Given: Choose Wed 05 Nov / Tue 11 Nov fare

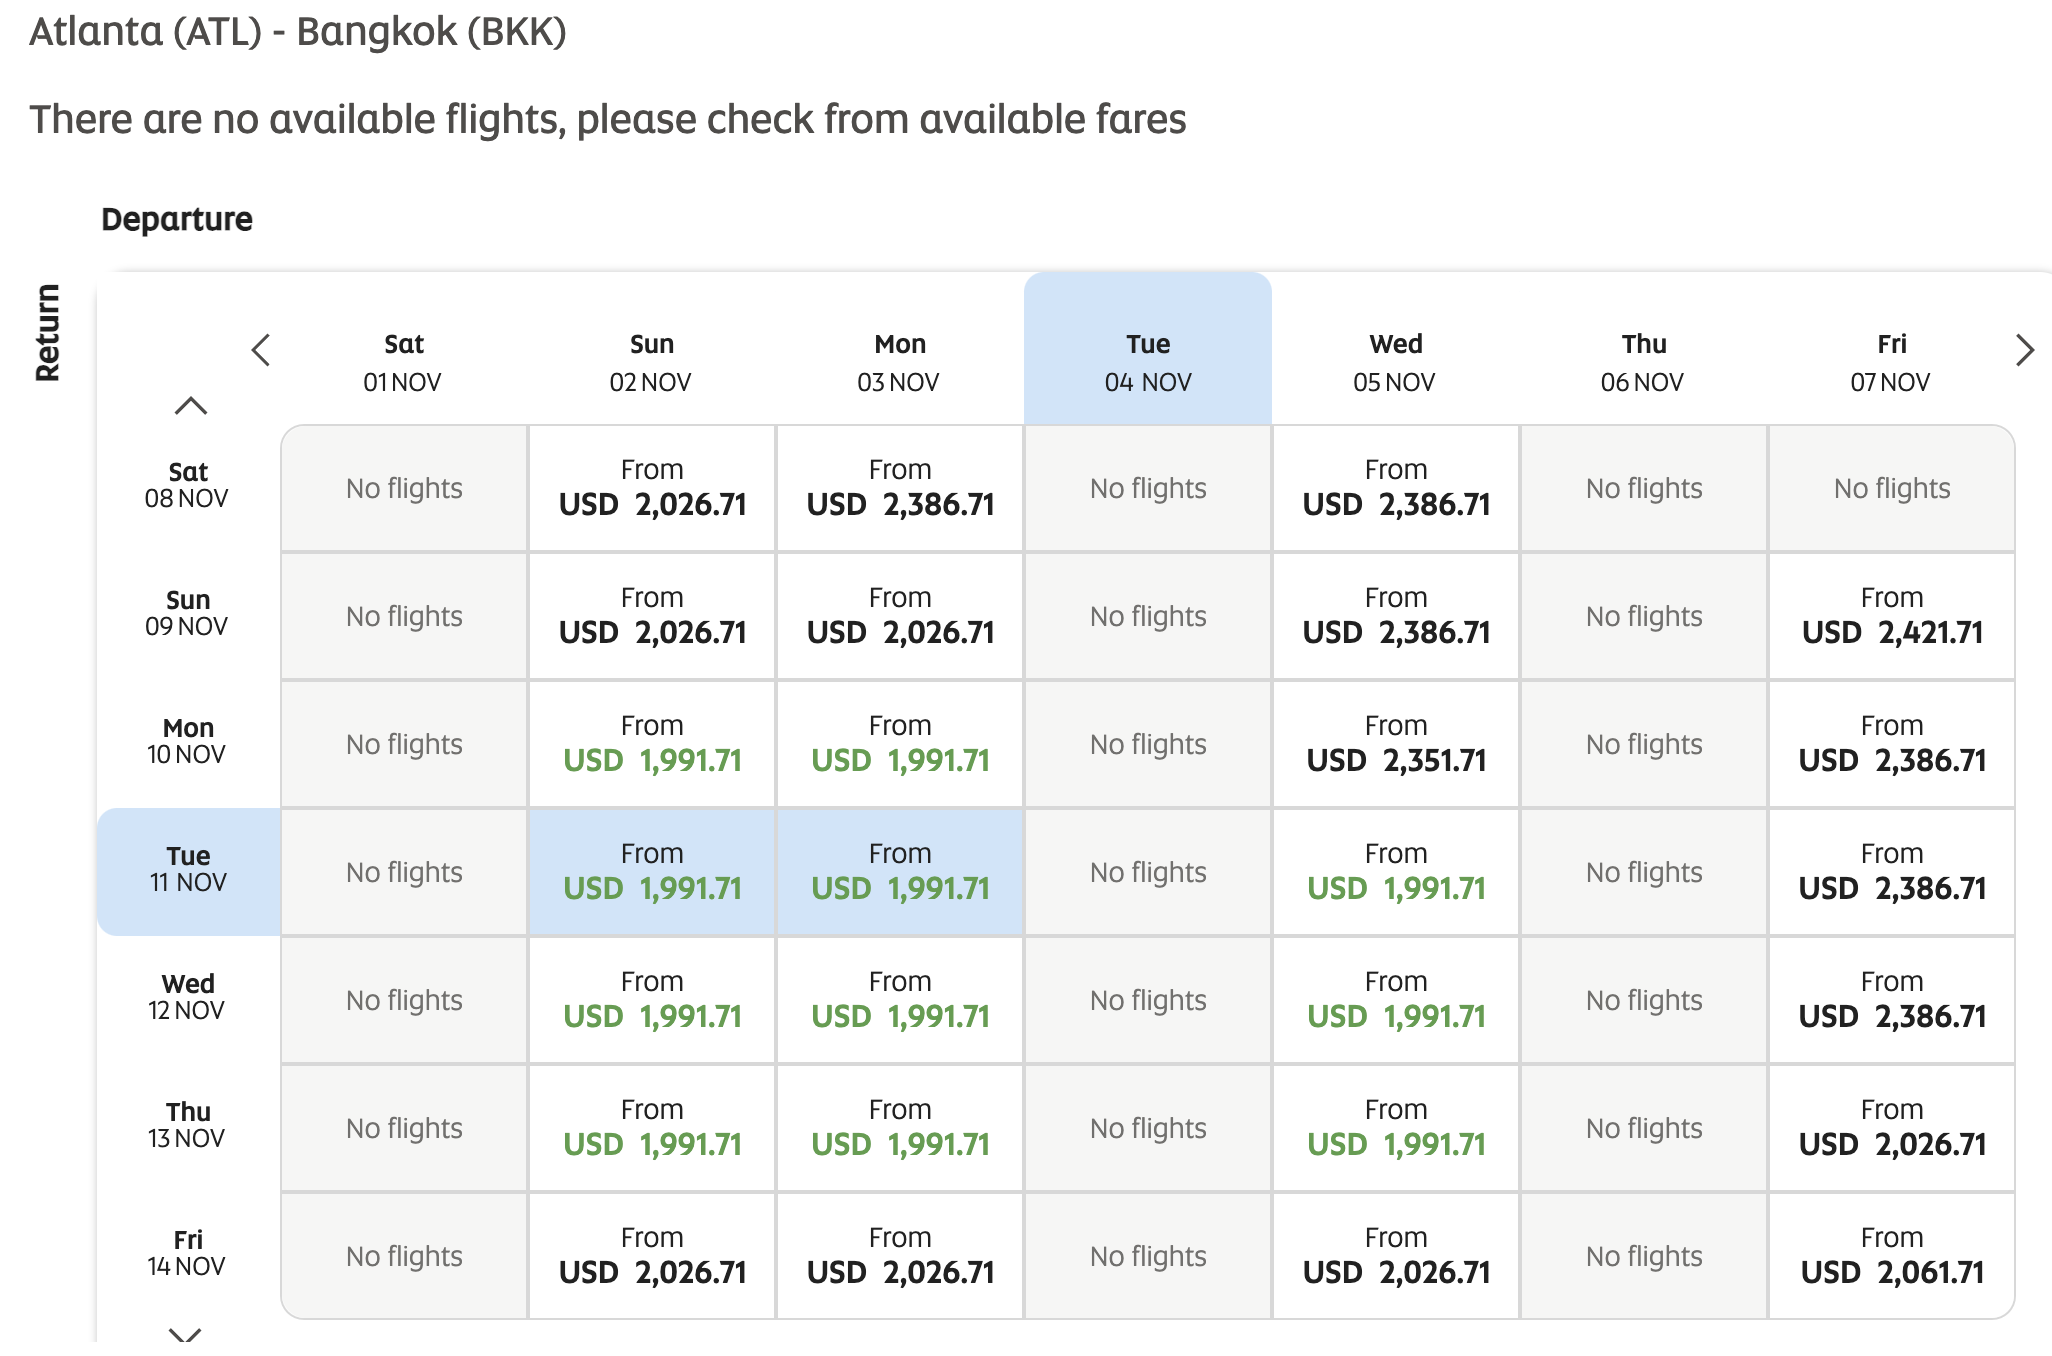Looking at the screenshot, I should 1396,872.
